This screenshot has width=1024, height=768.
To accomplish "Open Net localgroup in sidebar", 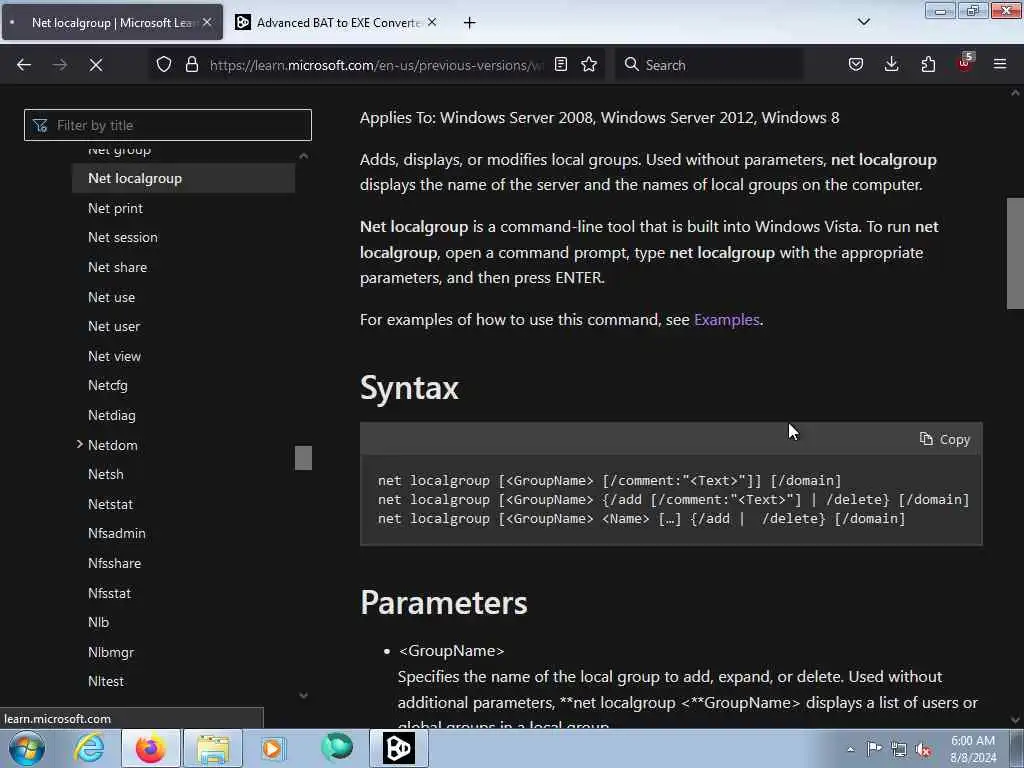I will click(x=184, y=178).
